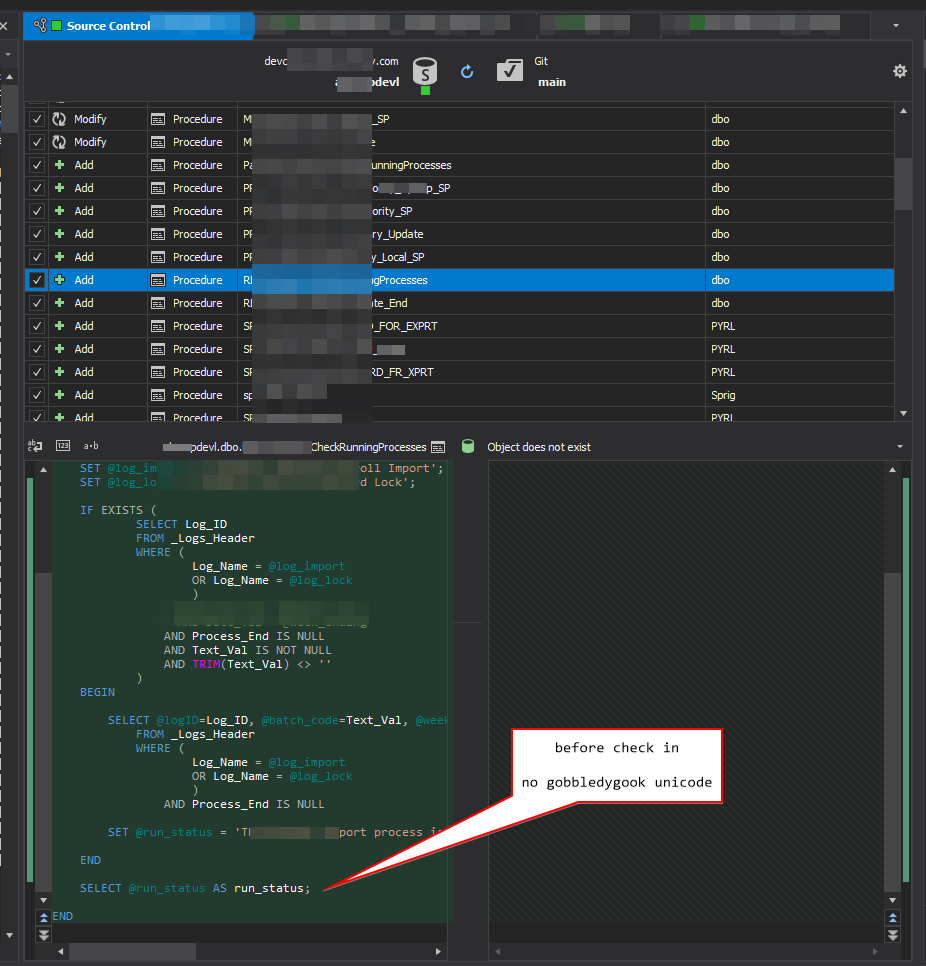Toggle word wrap icon in diff toolbar
The image size is (926, 966).
pyautogui.click(x=35, y=445)
